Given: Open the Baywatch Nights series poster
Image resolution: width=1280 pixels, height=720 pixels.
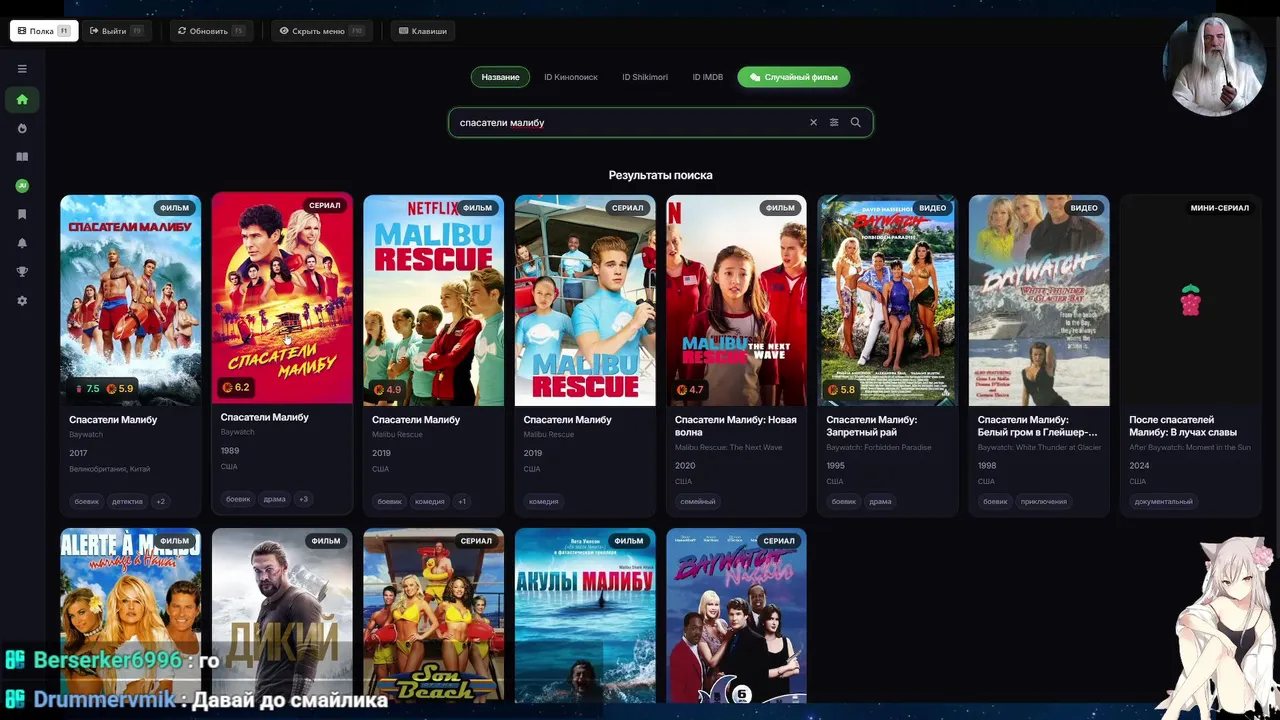Looking at the screenshot, I should click(736, 615).
